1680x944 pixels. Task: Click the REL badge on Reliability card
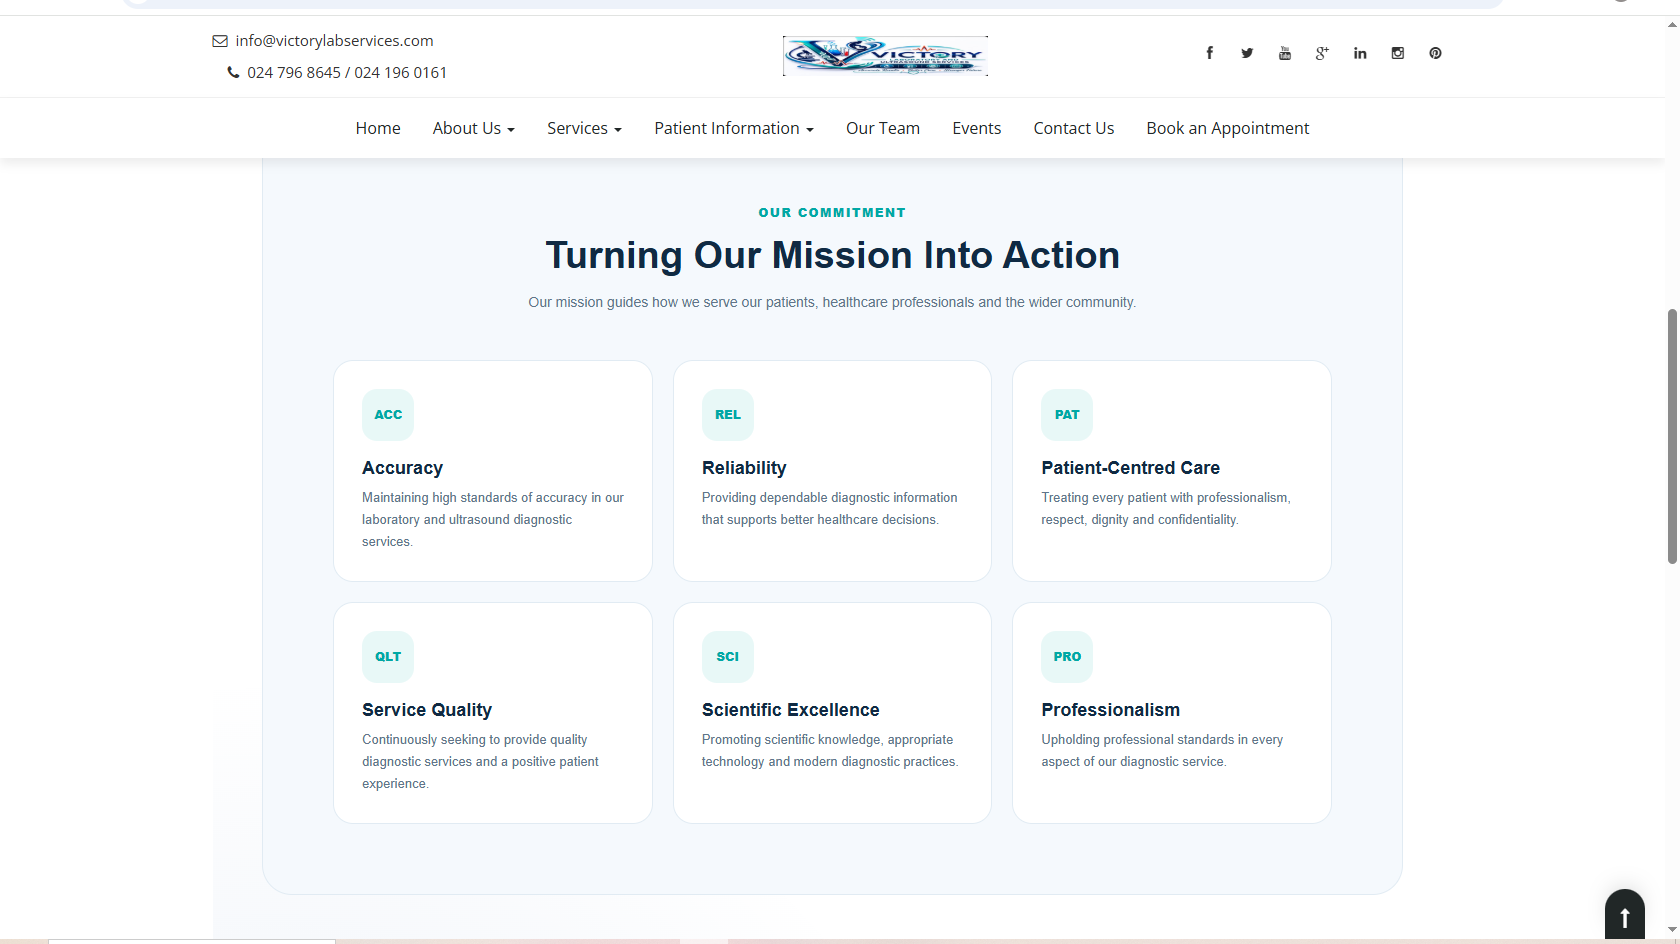[x=728, y=415]
